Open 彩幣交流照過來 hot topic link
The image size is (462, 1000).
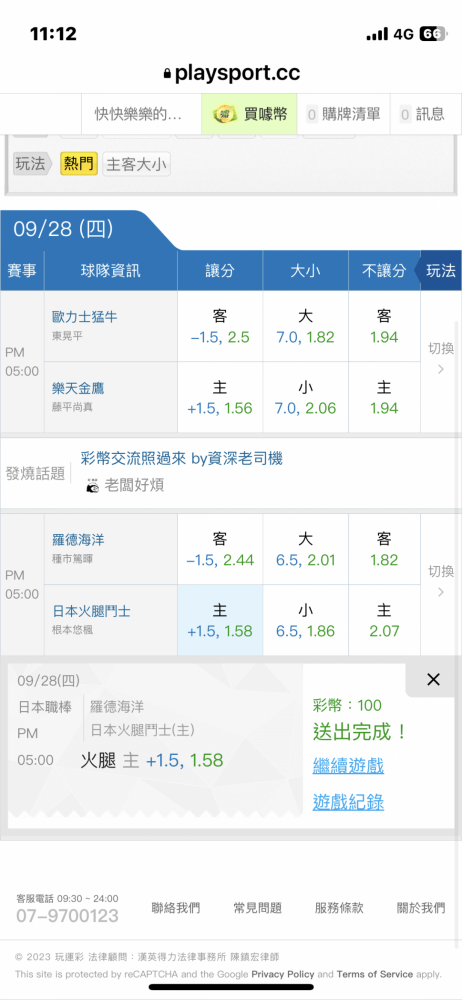point(182,458)
